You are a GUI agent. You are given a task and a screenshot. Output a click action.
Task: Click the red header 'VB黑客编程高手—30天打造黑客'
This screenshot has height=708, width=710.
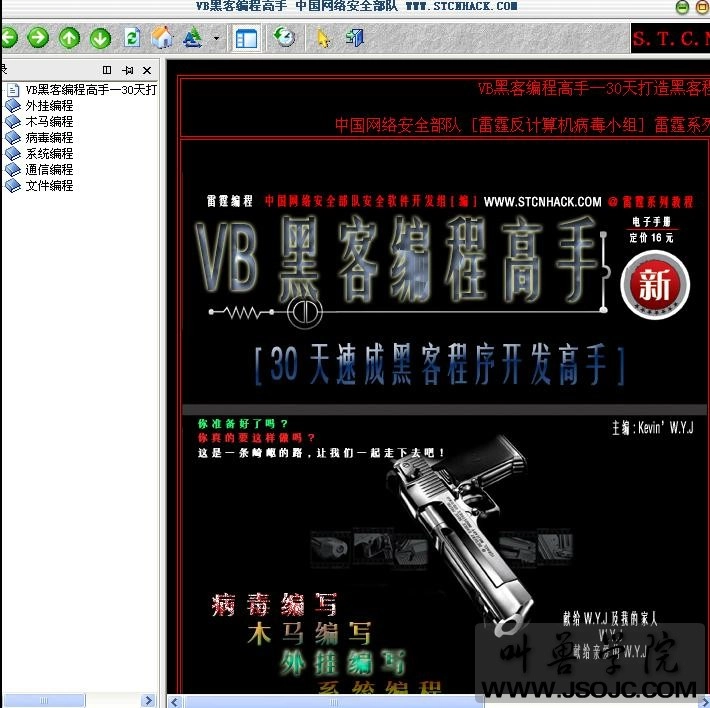point(594,88)
